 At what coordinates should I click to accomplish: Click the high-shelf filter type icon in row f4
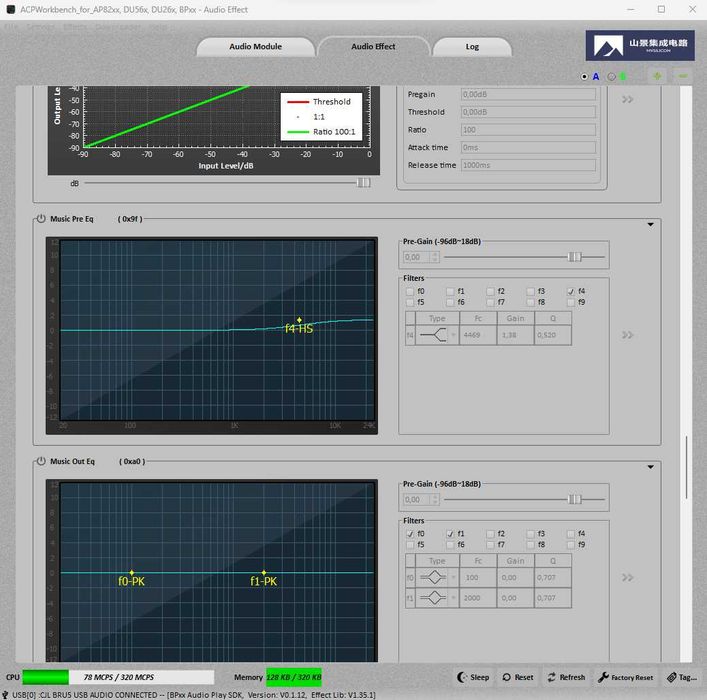[433, 335]
